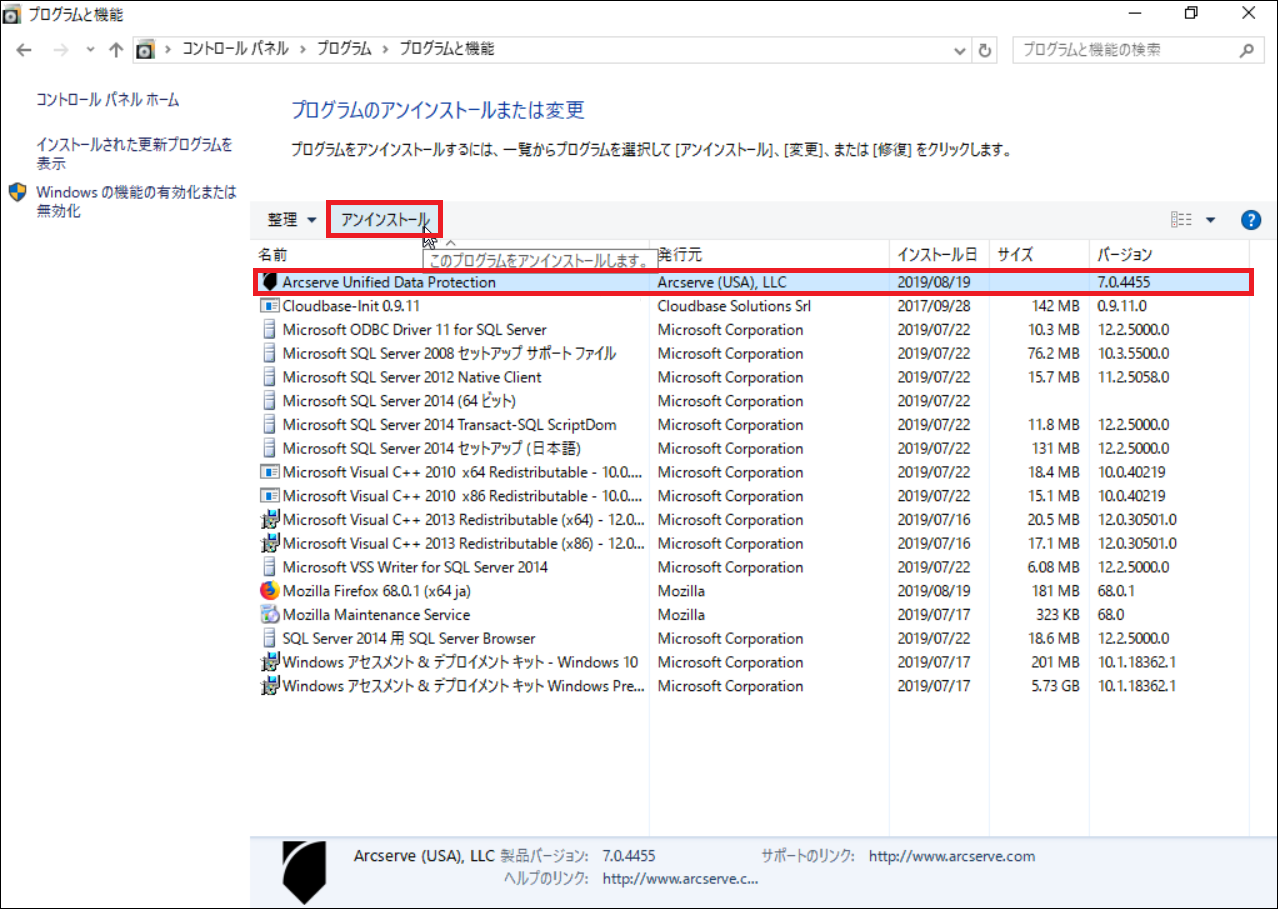Screen dimensions: 1278x909
Task: Click the Windows アセスメント キット Windows Pre... icon
Action: click(269, 686)
